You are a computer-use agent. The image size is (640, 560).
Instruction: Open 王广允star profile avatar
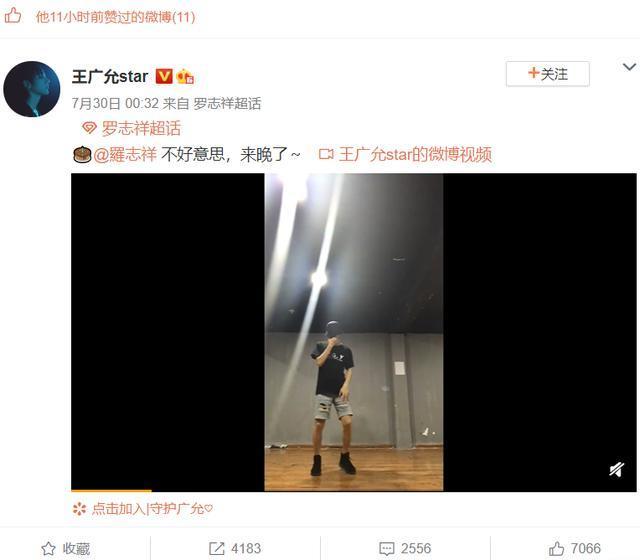[32, 89]
